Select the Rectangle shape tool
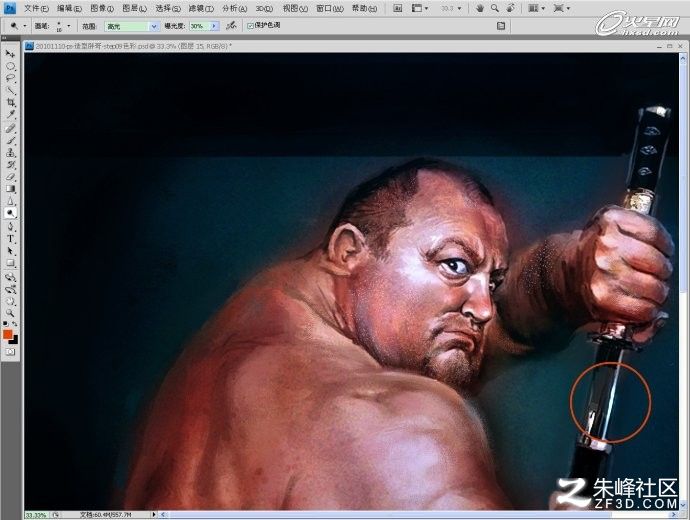Screen dimensions: 690x520 point(11,263)
